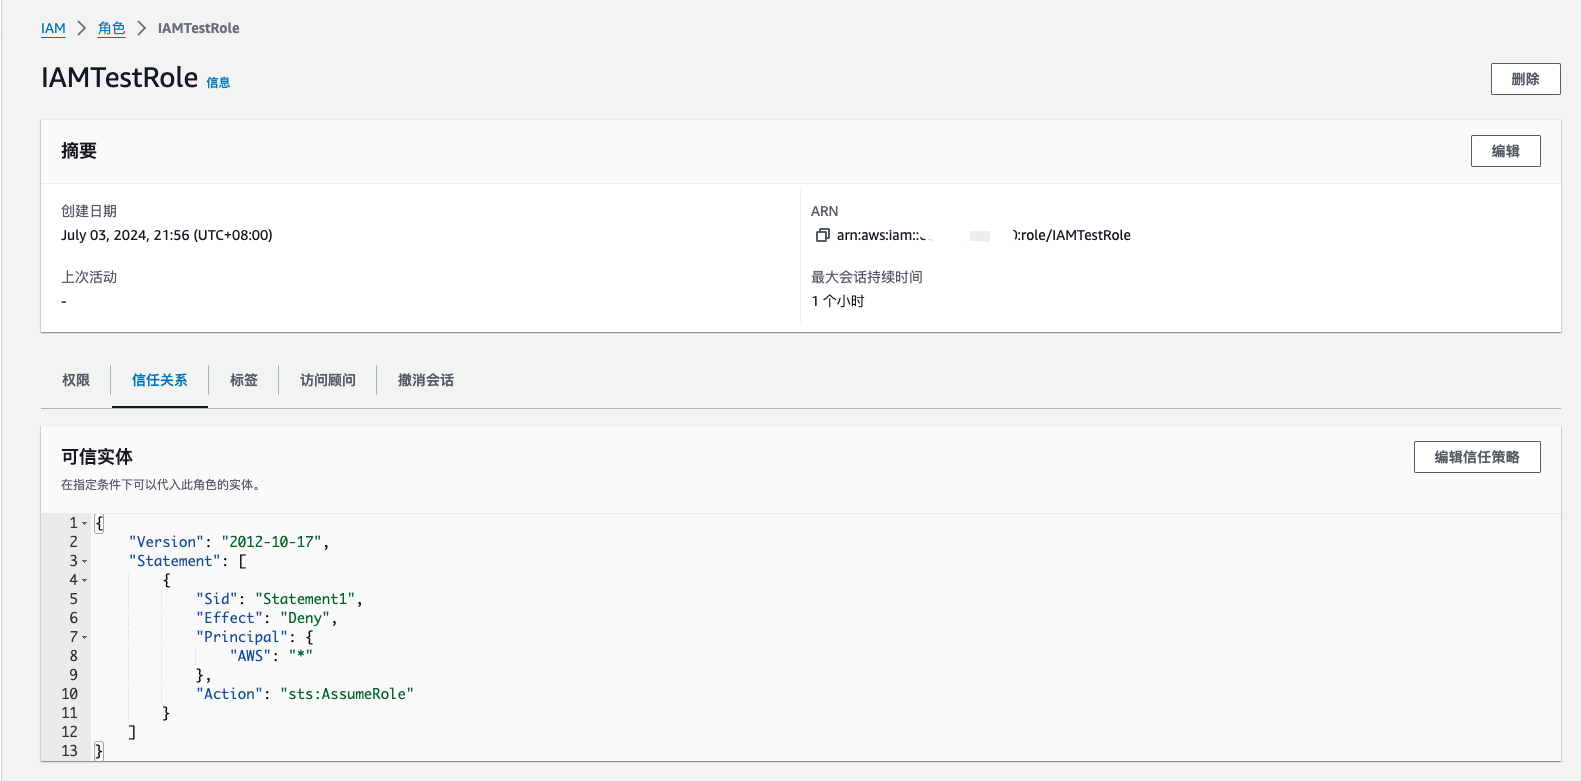The image size is (1581, 781).
Task: Click line number 13 in editor gutter
Action: point(69,751)
